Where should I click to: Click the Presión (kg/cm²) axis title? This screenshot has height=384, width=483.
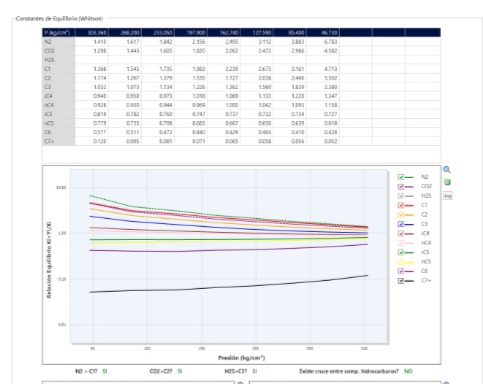(x=242, y=358)
